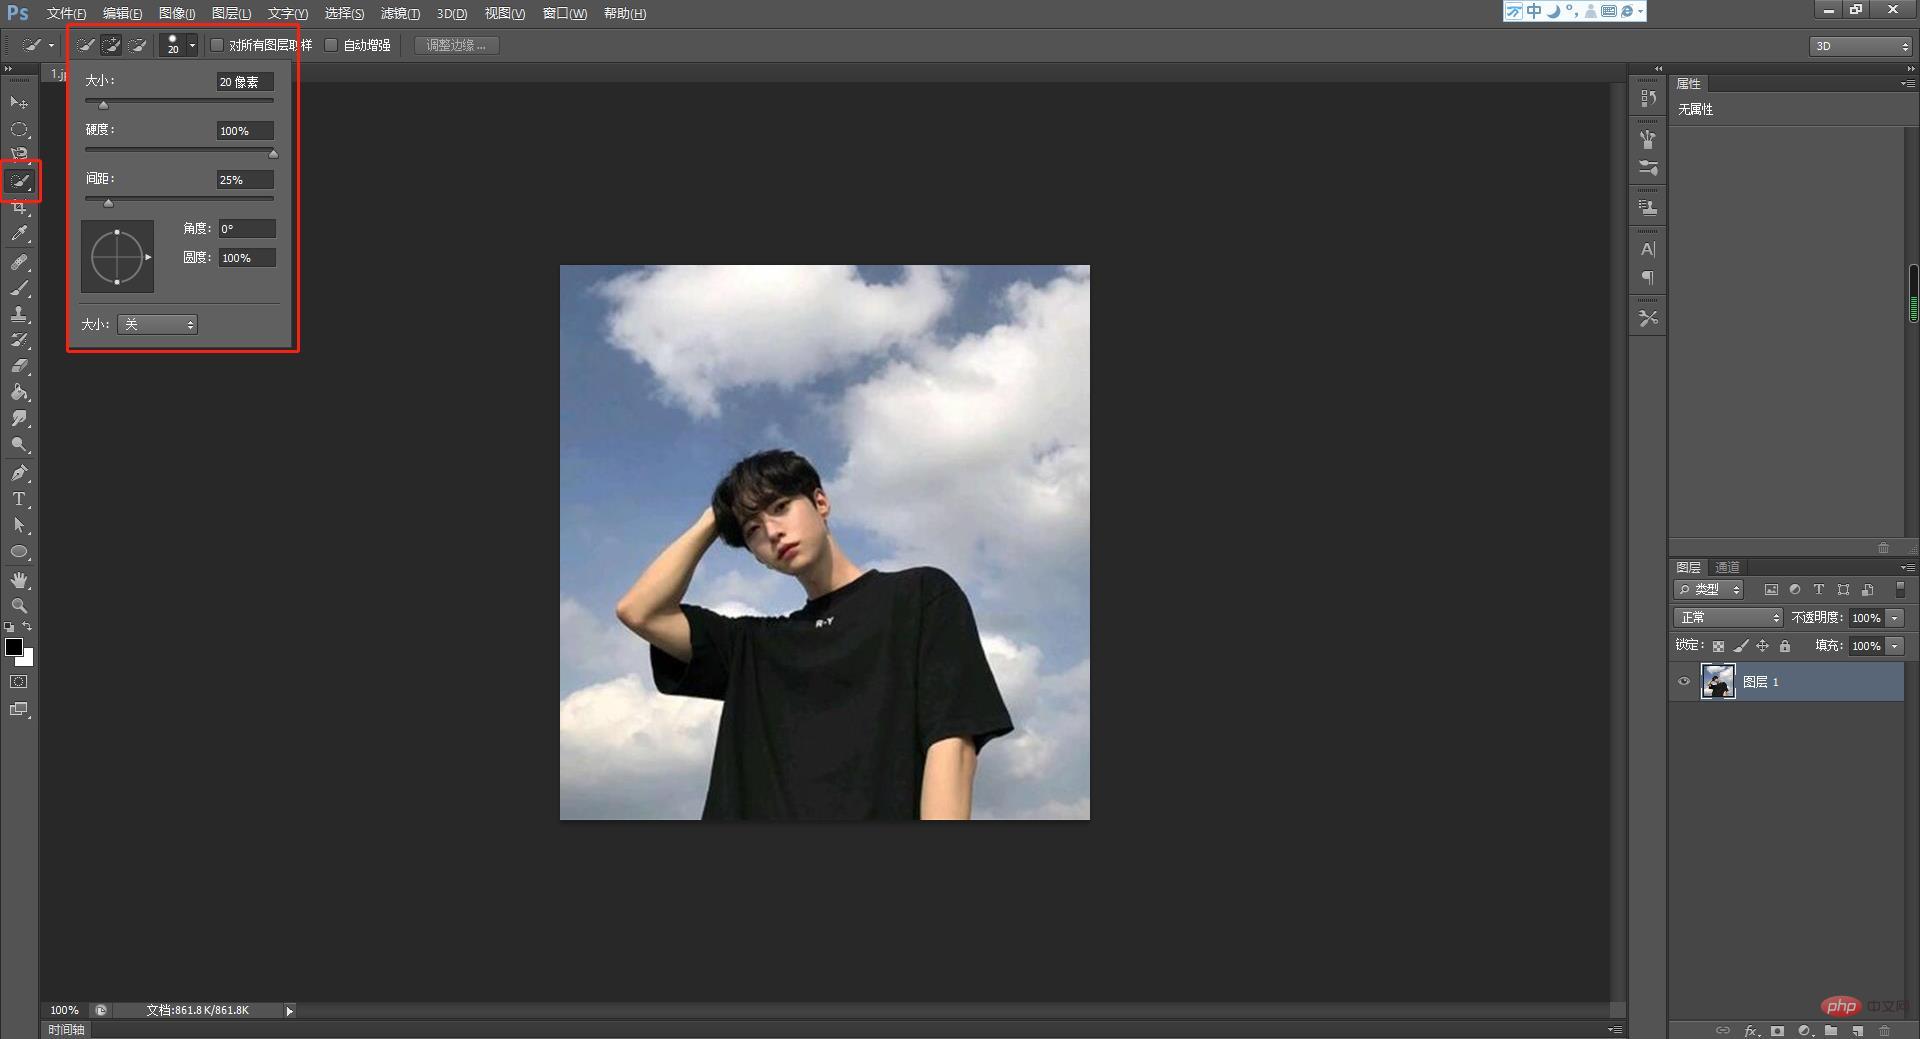This screenshot has width=1920, height=1039.
Task: Select the Hand tool
Action: 19,580
